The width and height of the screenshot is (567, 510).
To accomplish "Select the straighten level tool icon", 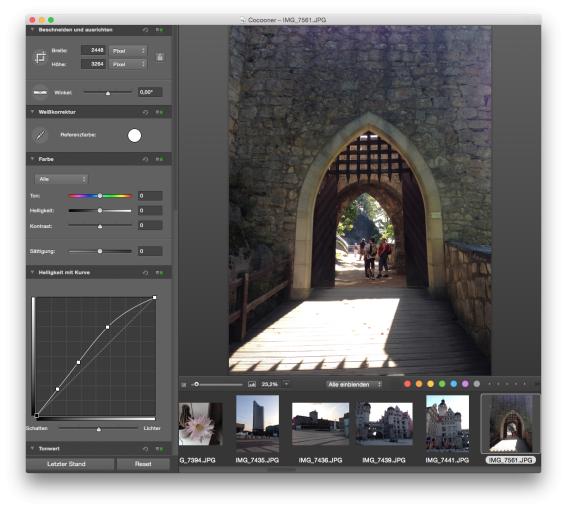I will (40, 92).
